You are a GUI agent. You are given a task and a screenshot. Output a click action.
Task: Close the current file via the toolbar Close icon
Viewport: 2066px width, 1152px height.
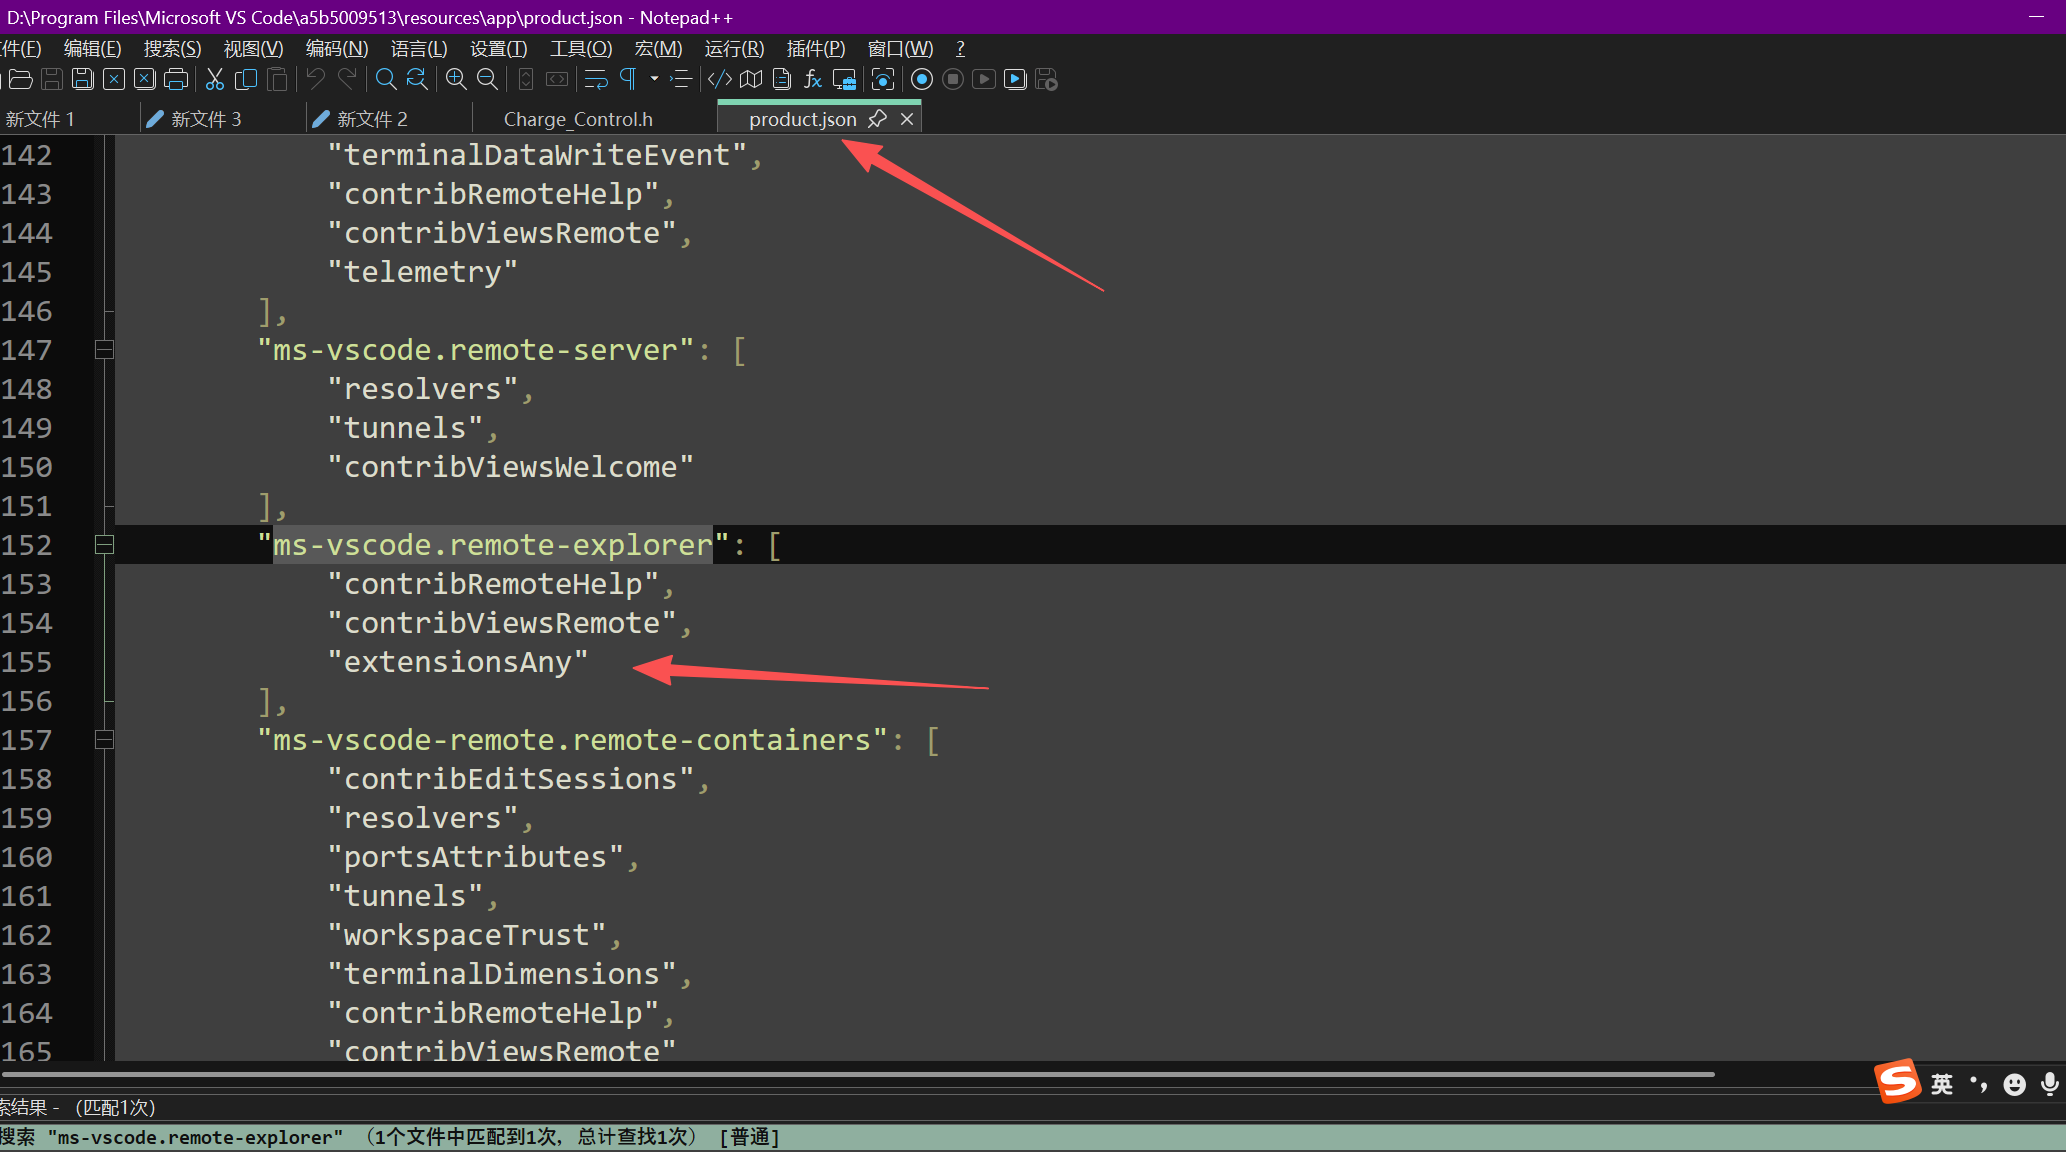pyautogui.click(x=114, y=79)
